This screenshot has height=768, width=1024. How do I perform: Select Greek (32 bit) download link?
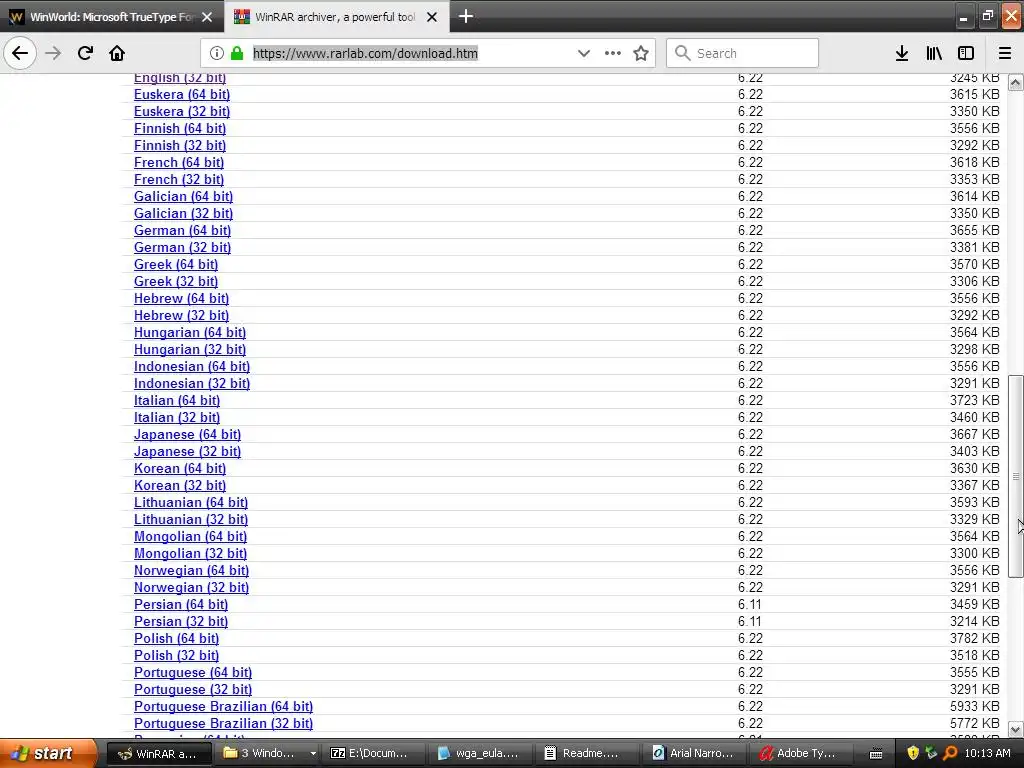click(x=176, y=281)
